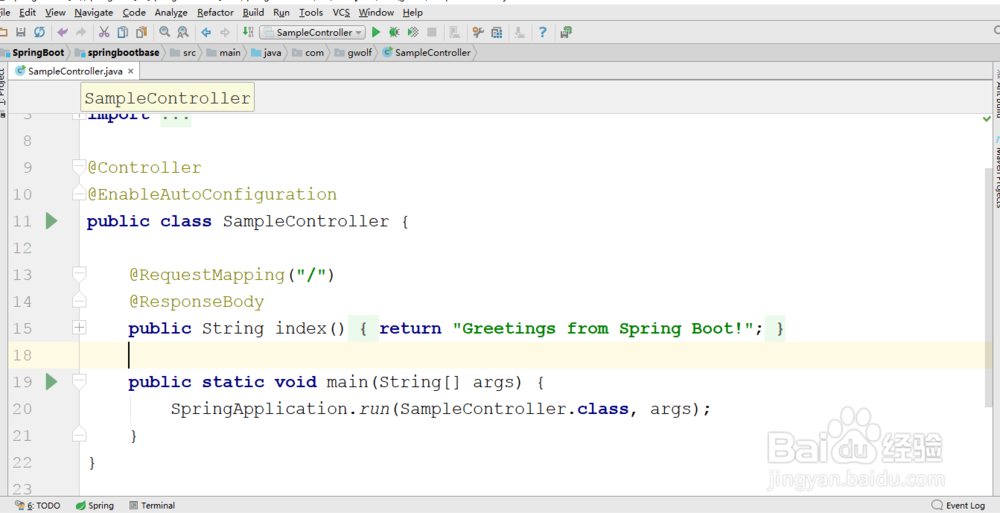Close the SampleController.java tab
1000x513 pixels.
coord(131,71)
